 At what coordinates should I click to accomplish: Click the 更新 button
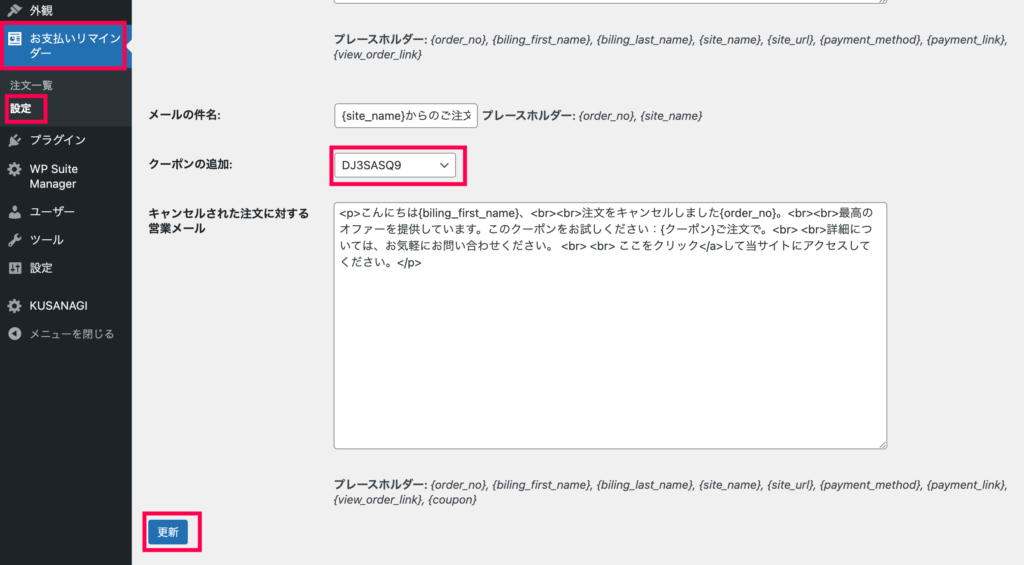168,532
